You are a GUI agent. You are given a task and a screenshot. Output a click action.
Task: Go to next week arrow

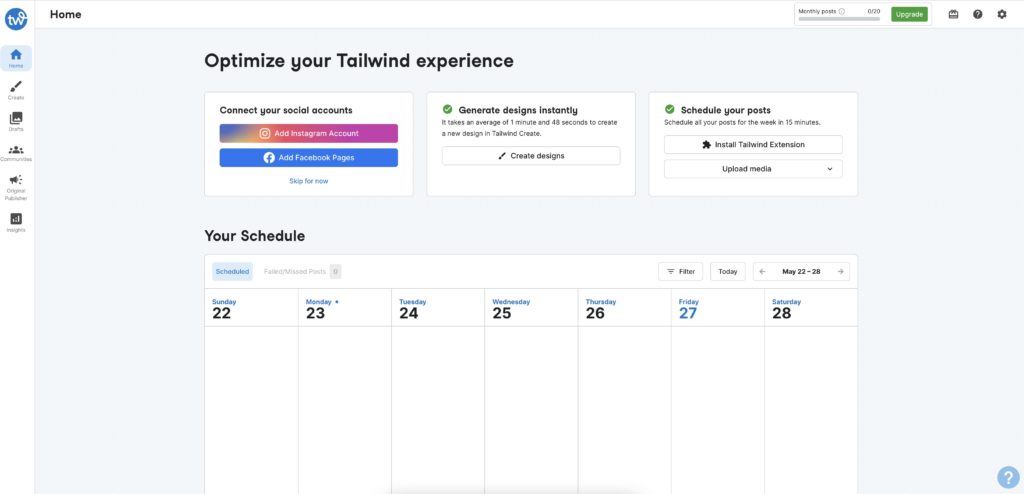(x=840, y=271)
